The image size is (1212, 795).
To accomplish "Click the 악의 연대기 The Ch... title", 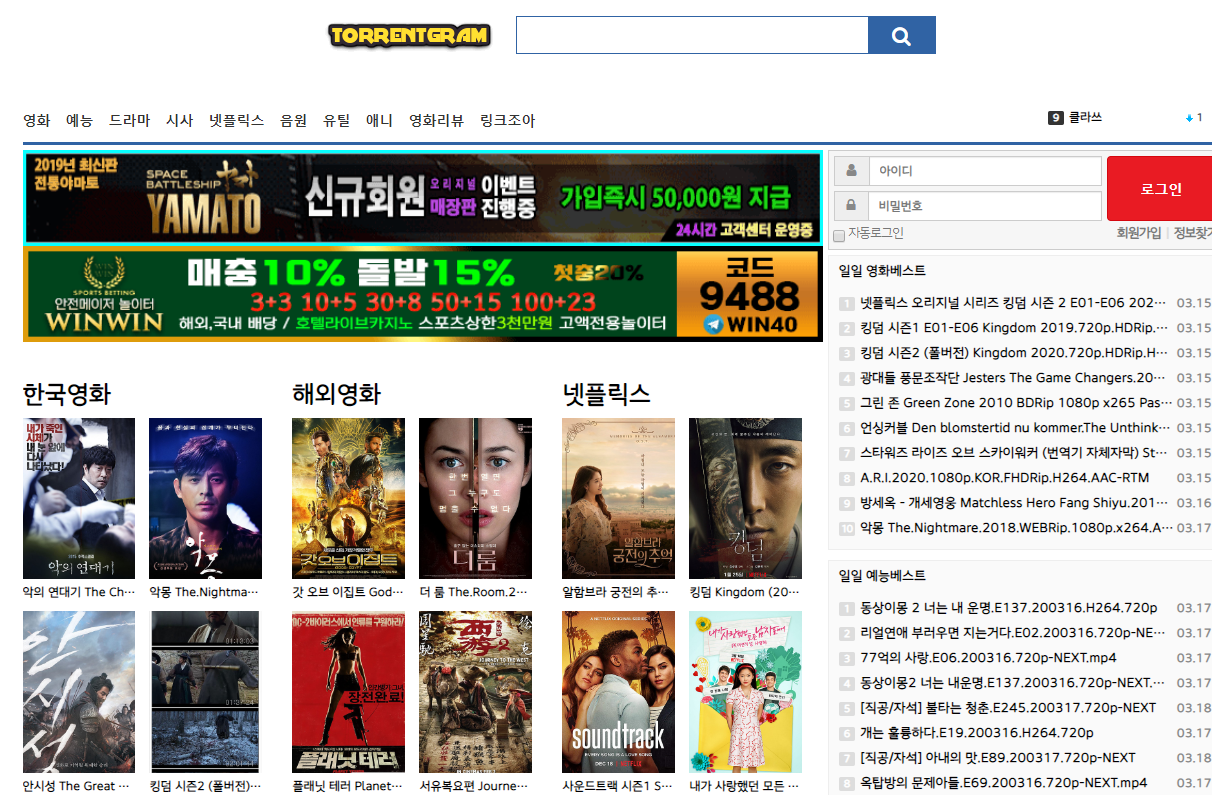I will (x=79, y=592).
